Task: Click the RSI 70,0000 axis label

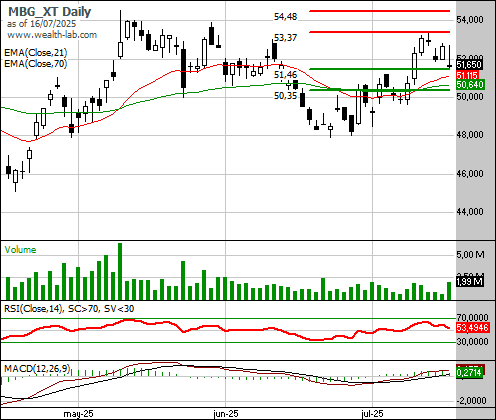Action: [473, 317]
